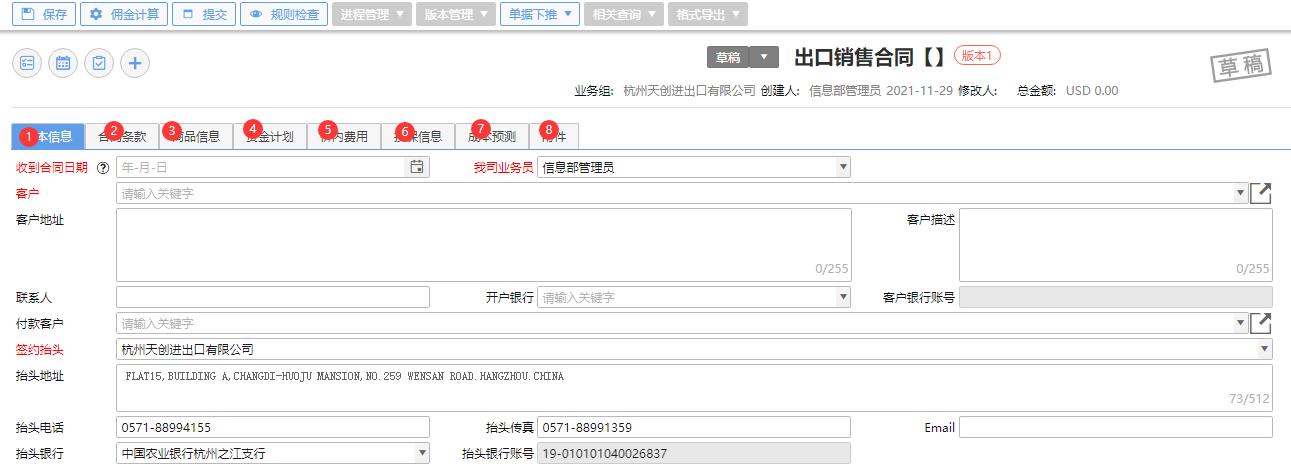
Task: Click the 抬头电话 input field
Action: click(x=273, y=427)
